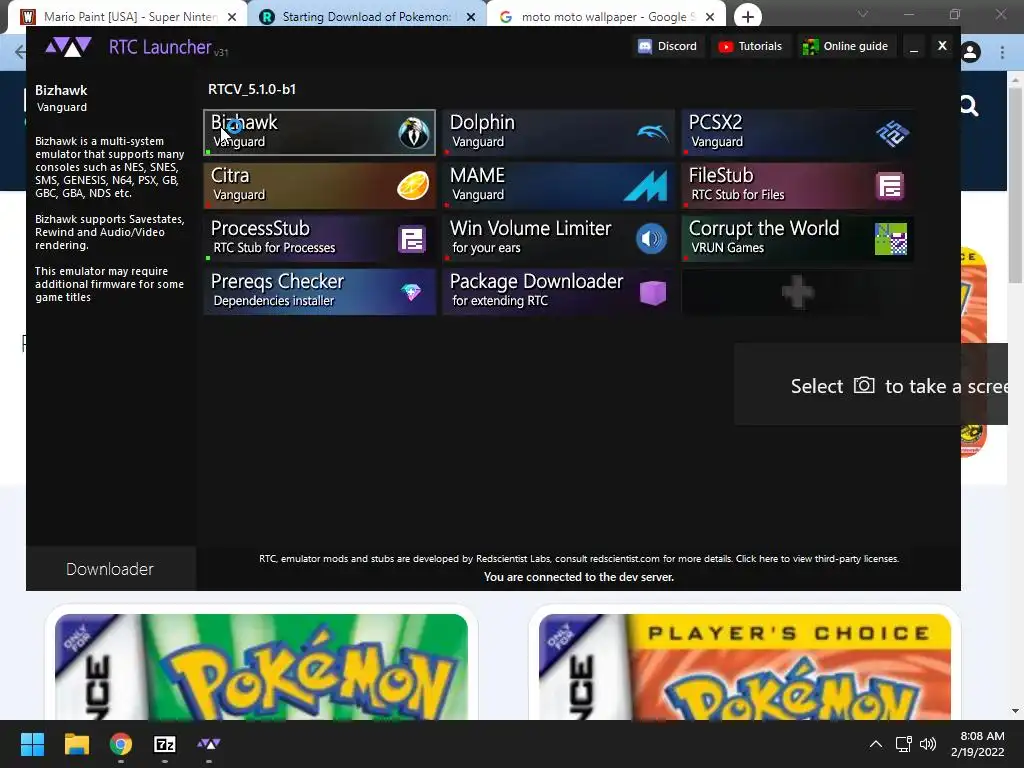The width and height of the screenshot is (1024, 768).
Task: Go back with browser back arrow
Action: [x=20, y=52]
